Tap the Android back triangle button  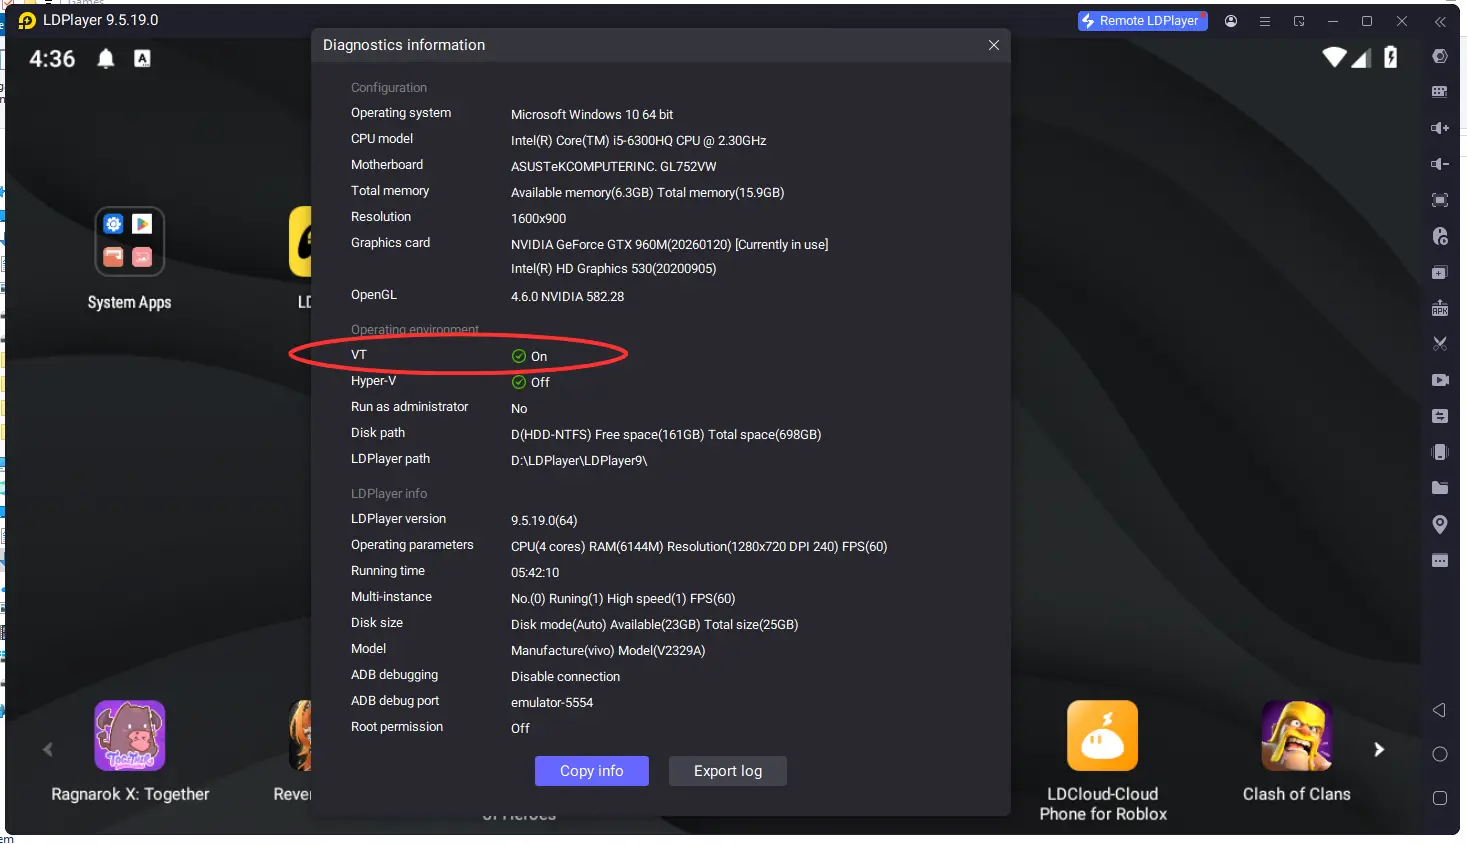pyautogui.click(x=1439, y=710)
